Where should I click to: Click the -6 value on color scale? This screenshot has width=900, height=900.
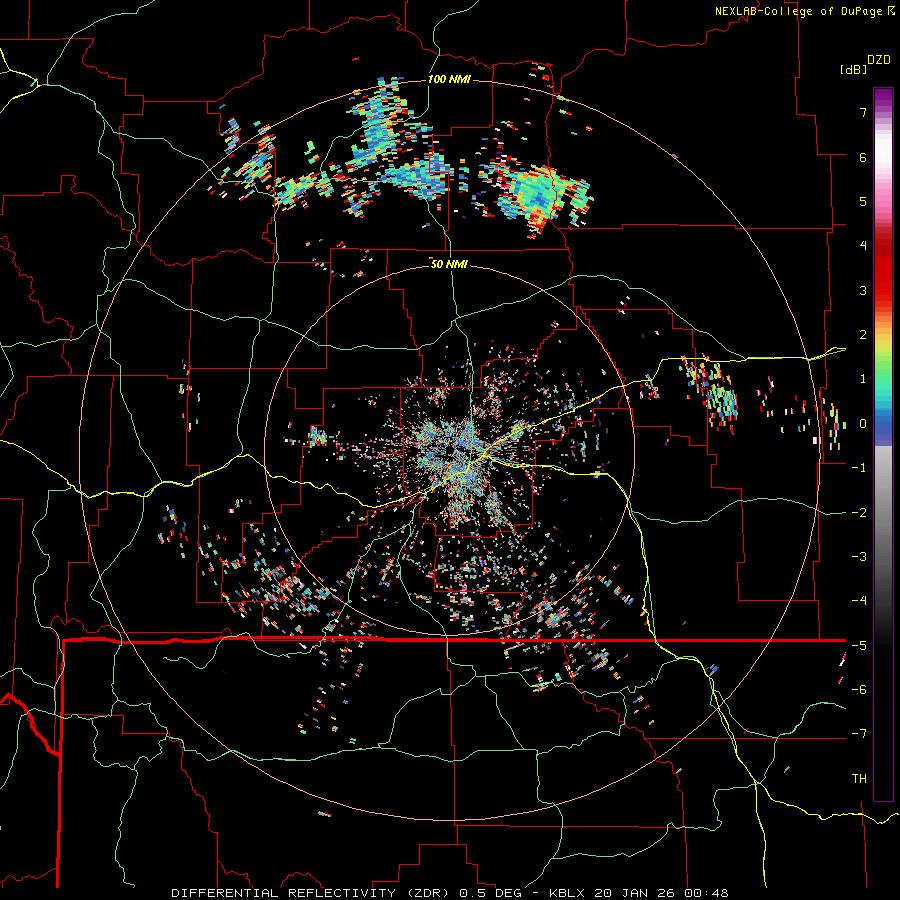(859, 690)
